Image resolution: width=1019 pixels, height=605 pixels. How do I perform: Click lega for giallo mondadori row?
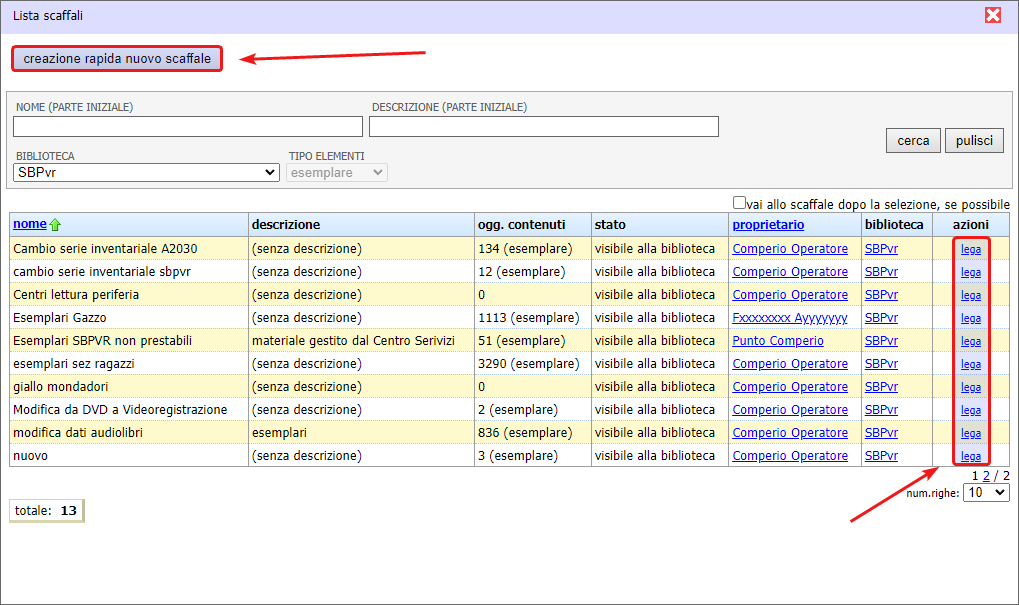tap(970, 387)
